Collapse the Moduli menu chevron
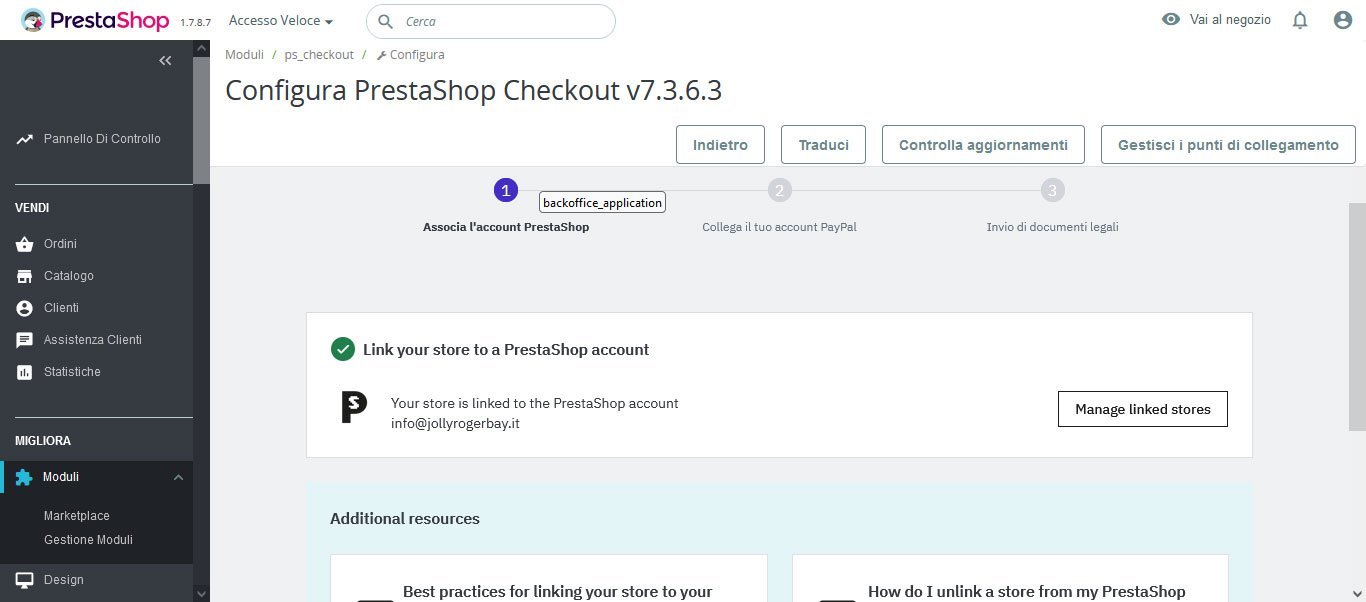 178,478
